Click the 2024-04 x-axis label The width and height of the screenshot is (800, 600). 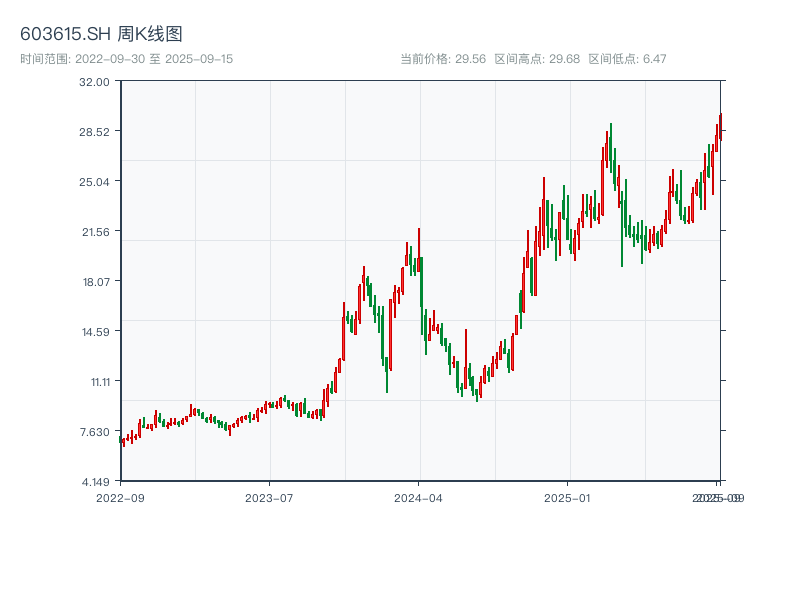pos(418,498)
